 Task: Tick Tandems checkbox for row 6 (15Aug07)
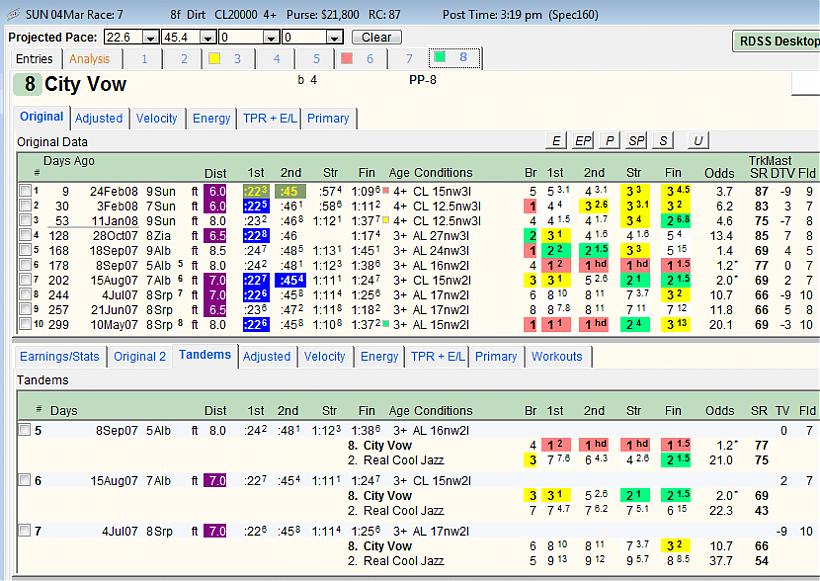[25, 480]
